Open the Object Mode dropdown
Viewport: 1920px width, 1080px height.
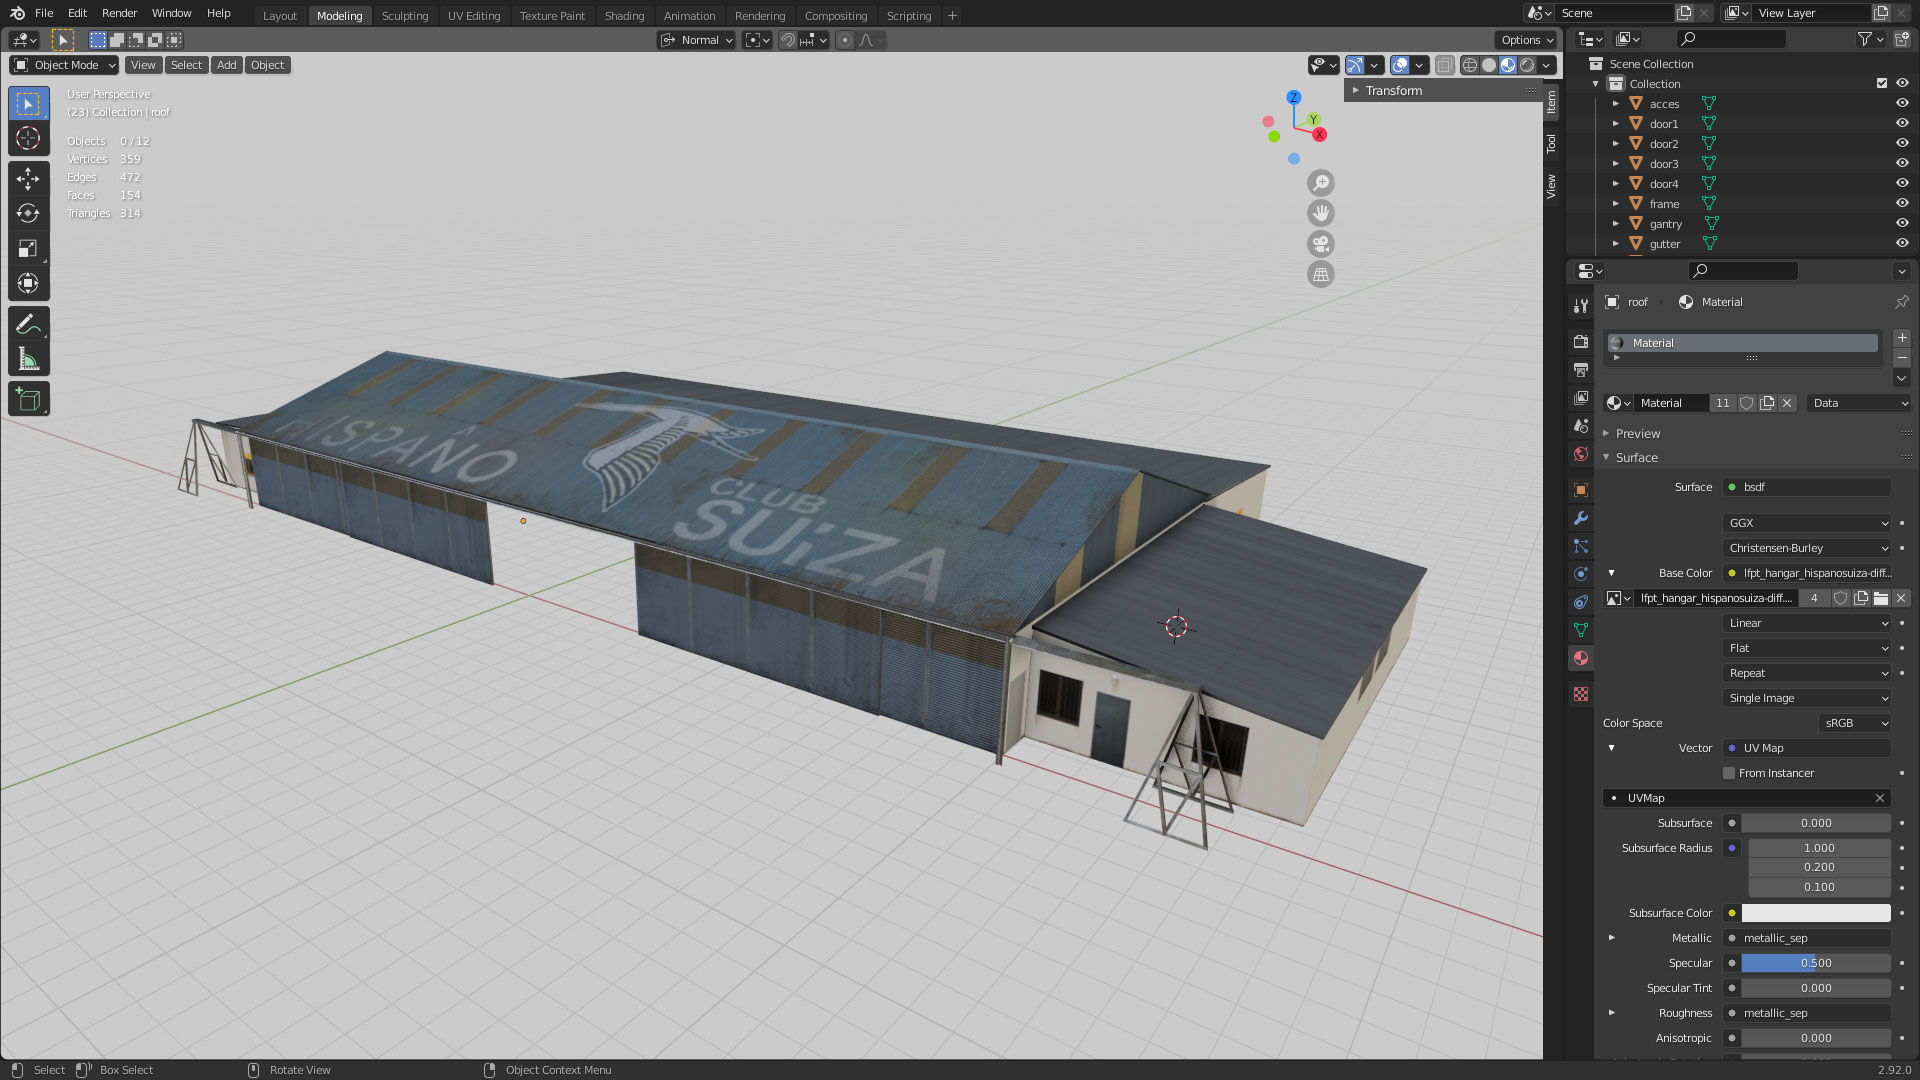(65, 65)
